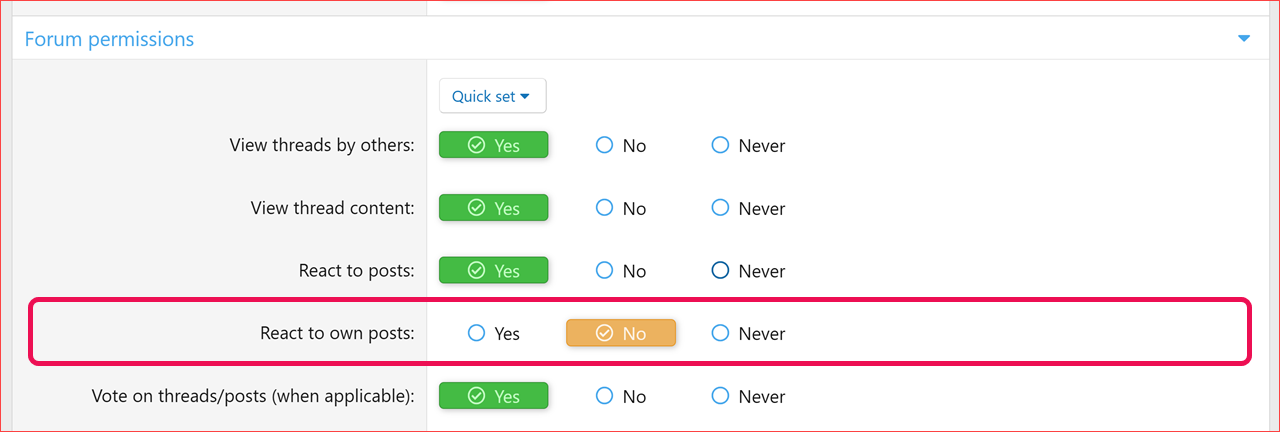Collapse the Forum permissions section arrow
The image size is (1280, 432).
[x=1244, y=39]
